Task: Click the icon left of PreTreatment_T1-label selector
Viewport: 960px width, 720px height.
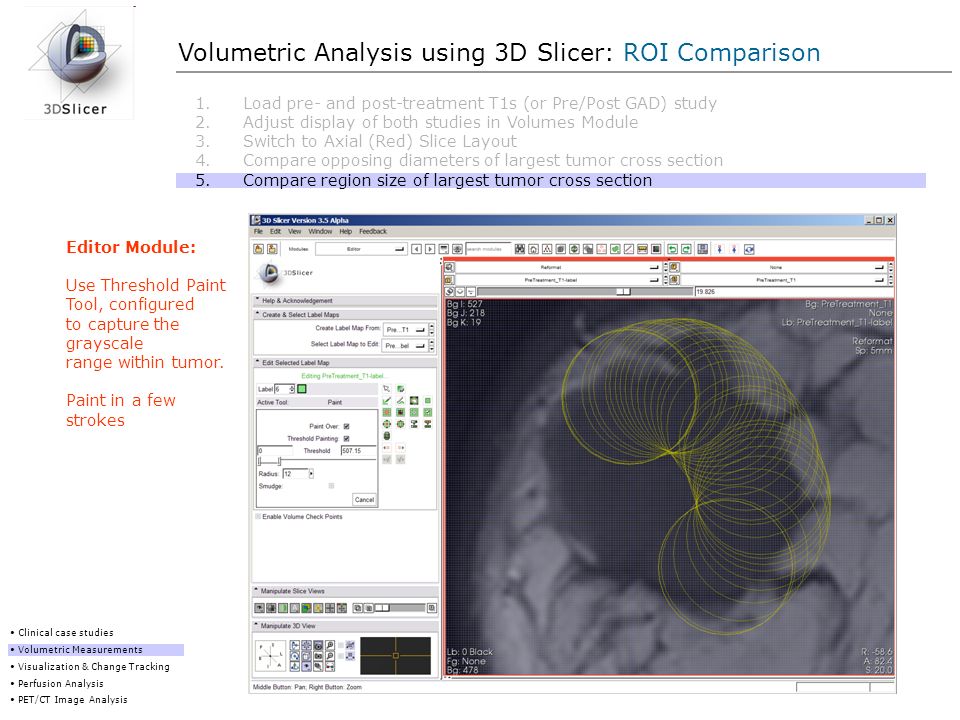Action: click(x=449, y=280)
